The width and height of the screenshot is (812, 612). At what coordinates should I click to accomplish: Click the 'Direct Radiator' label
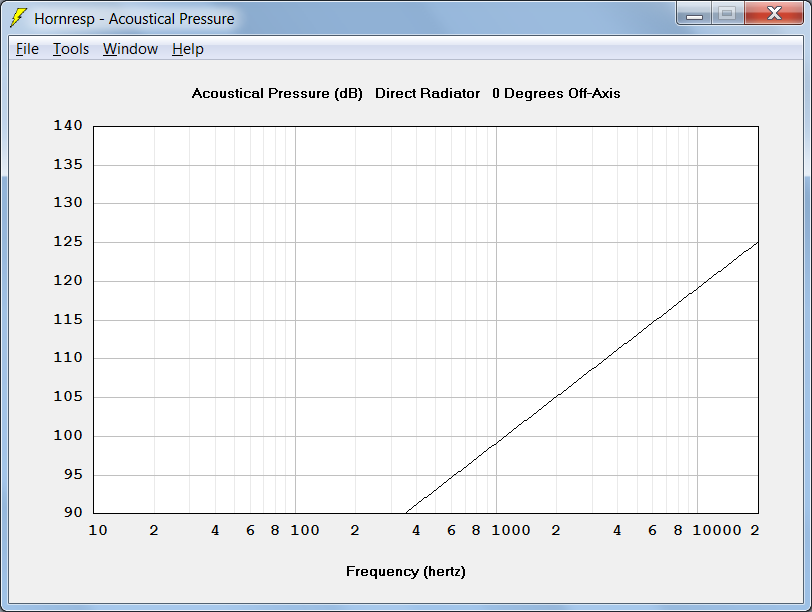(428, 94)
